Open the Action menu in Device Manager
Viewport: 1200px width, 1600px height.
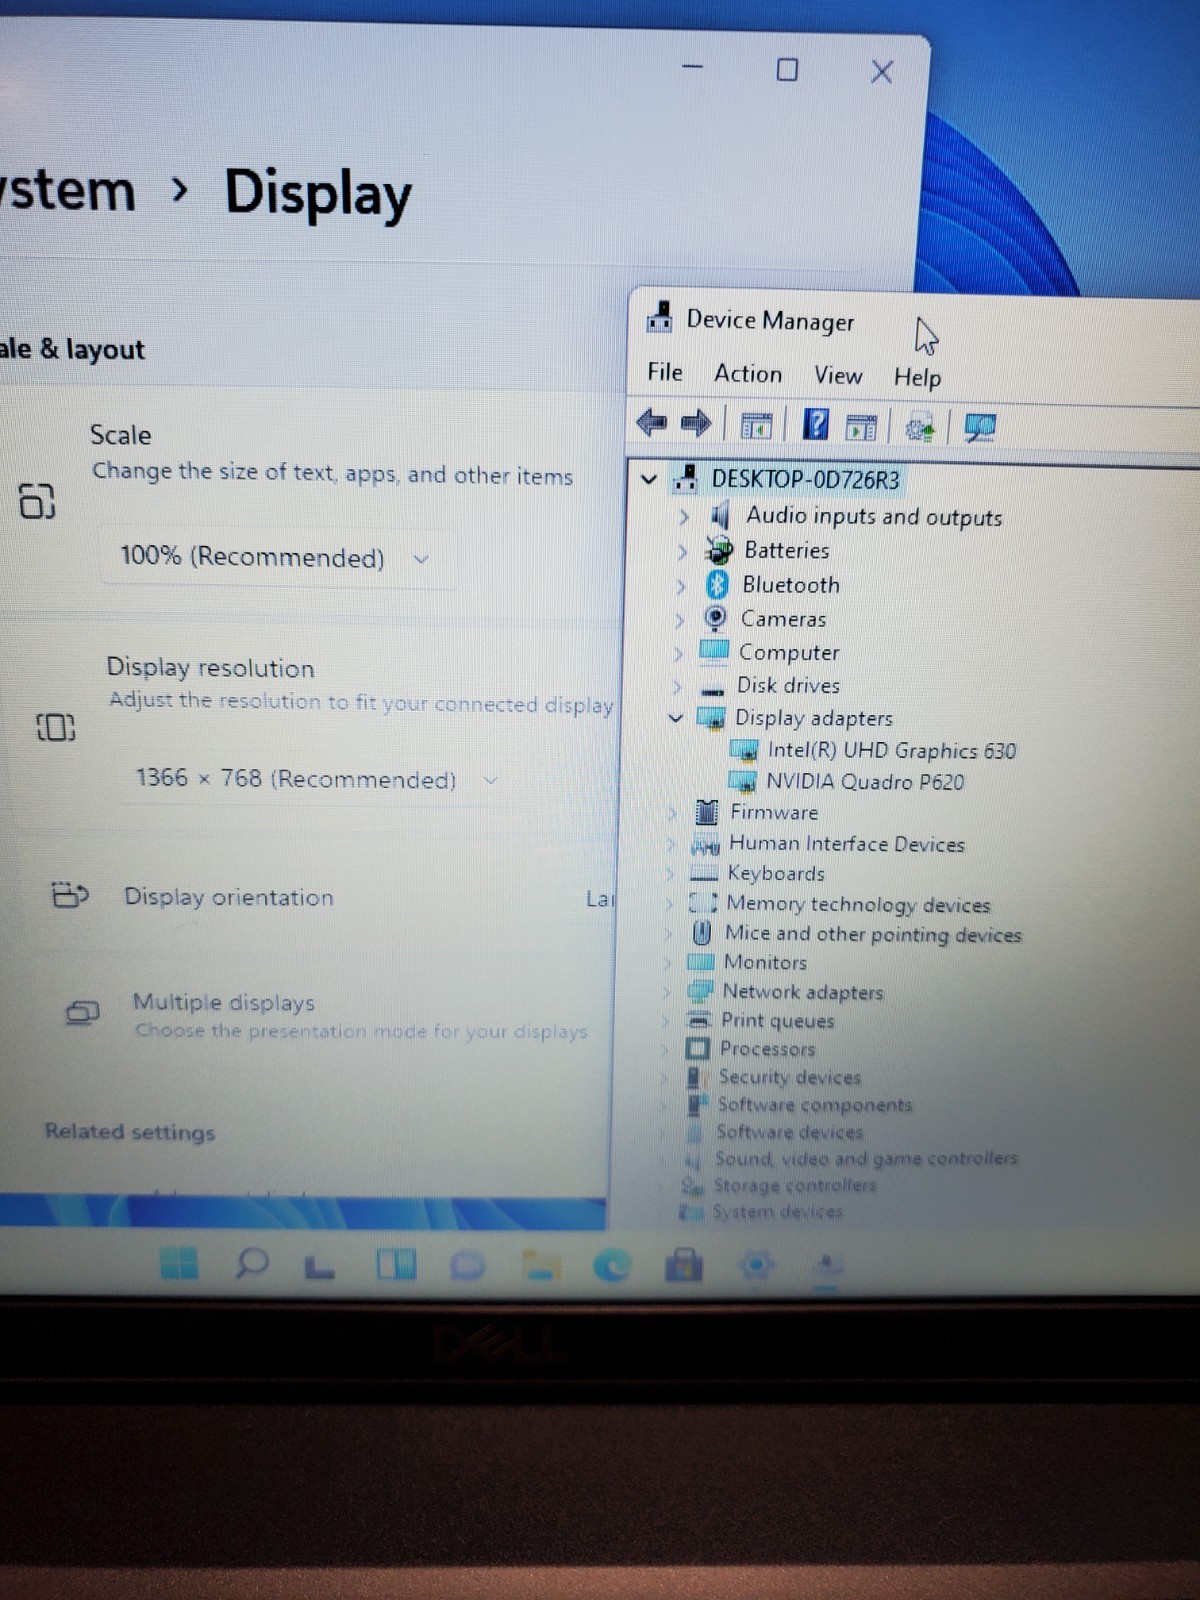747,374
